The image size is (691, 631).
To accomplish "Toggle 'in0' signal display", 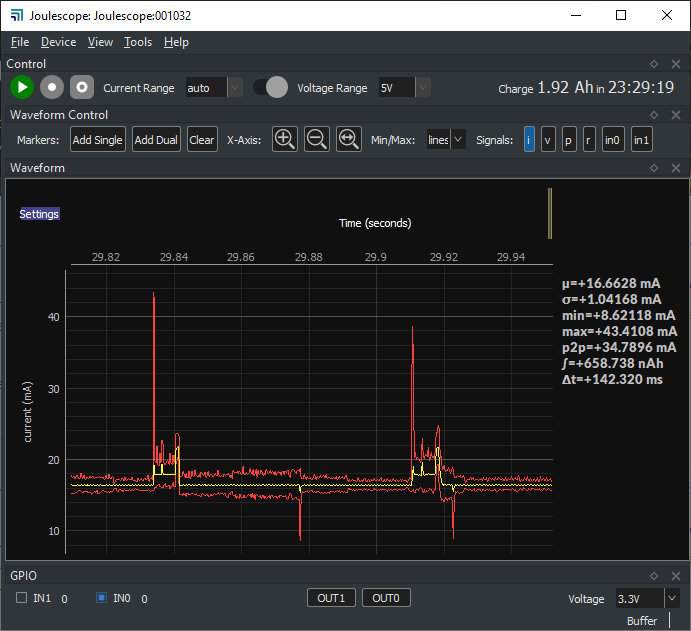I will click(x=613, y=140).
